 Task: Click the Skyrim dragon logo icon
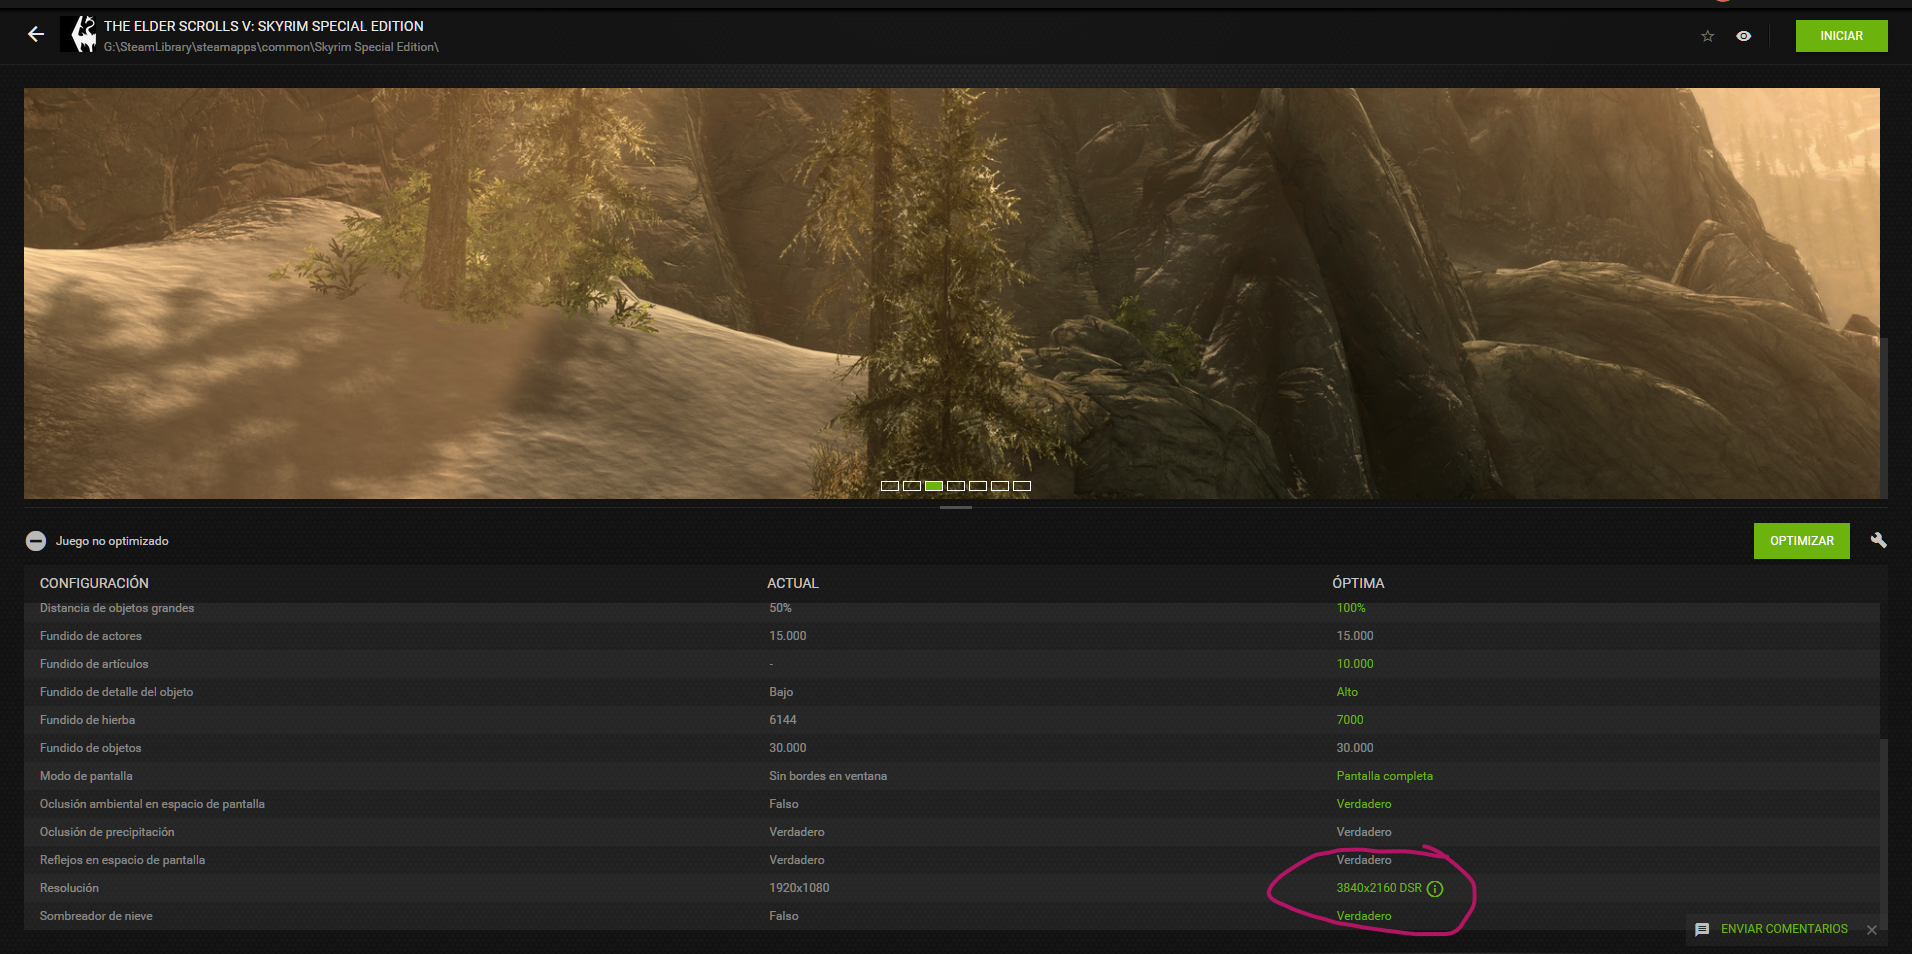point(80,35)
